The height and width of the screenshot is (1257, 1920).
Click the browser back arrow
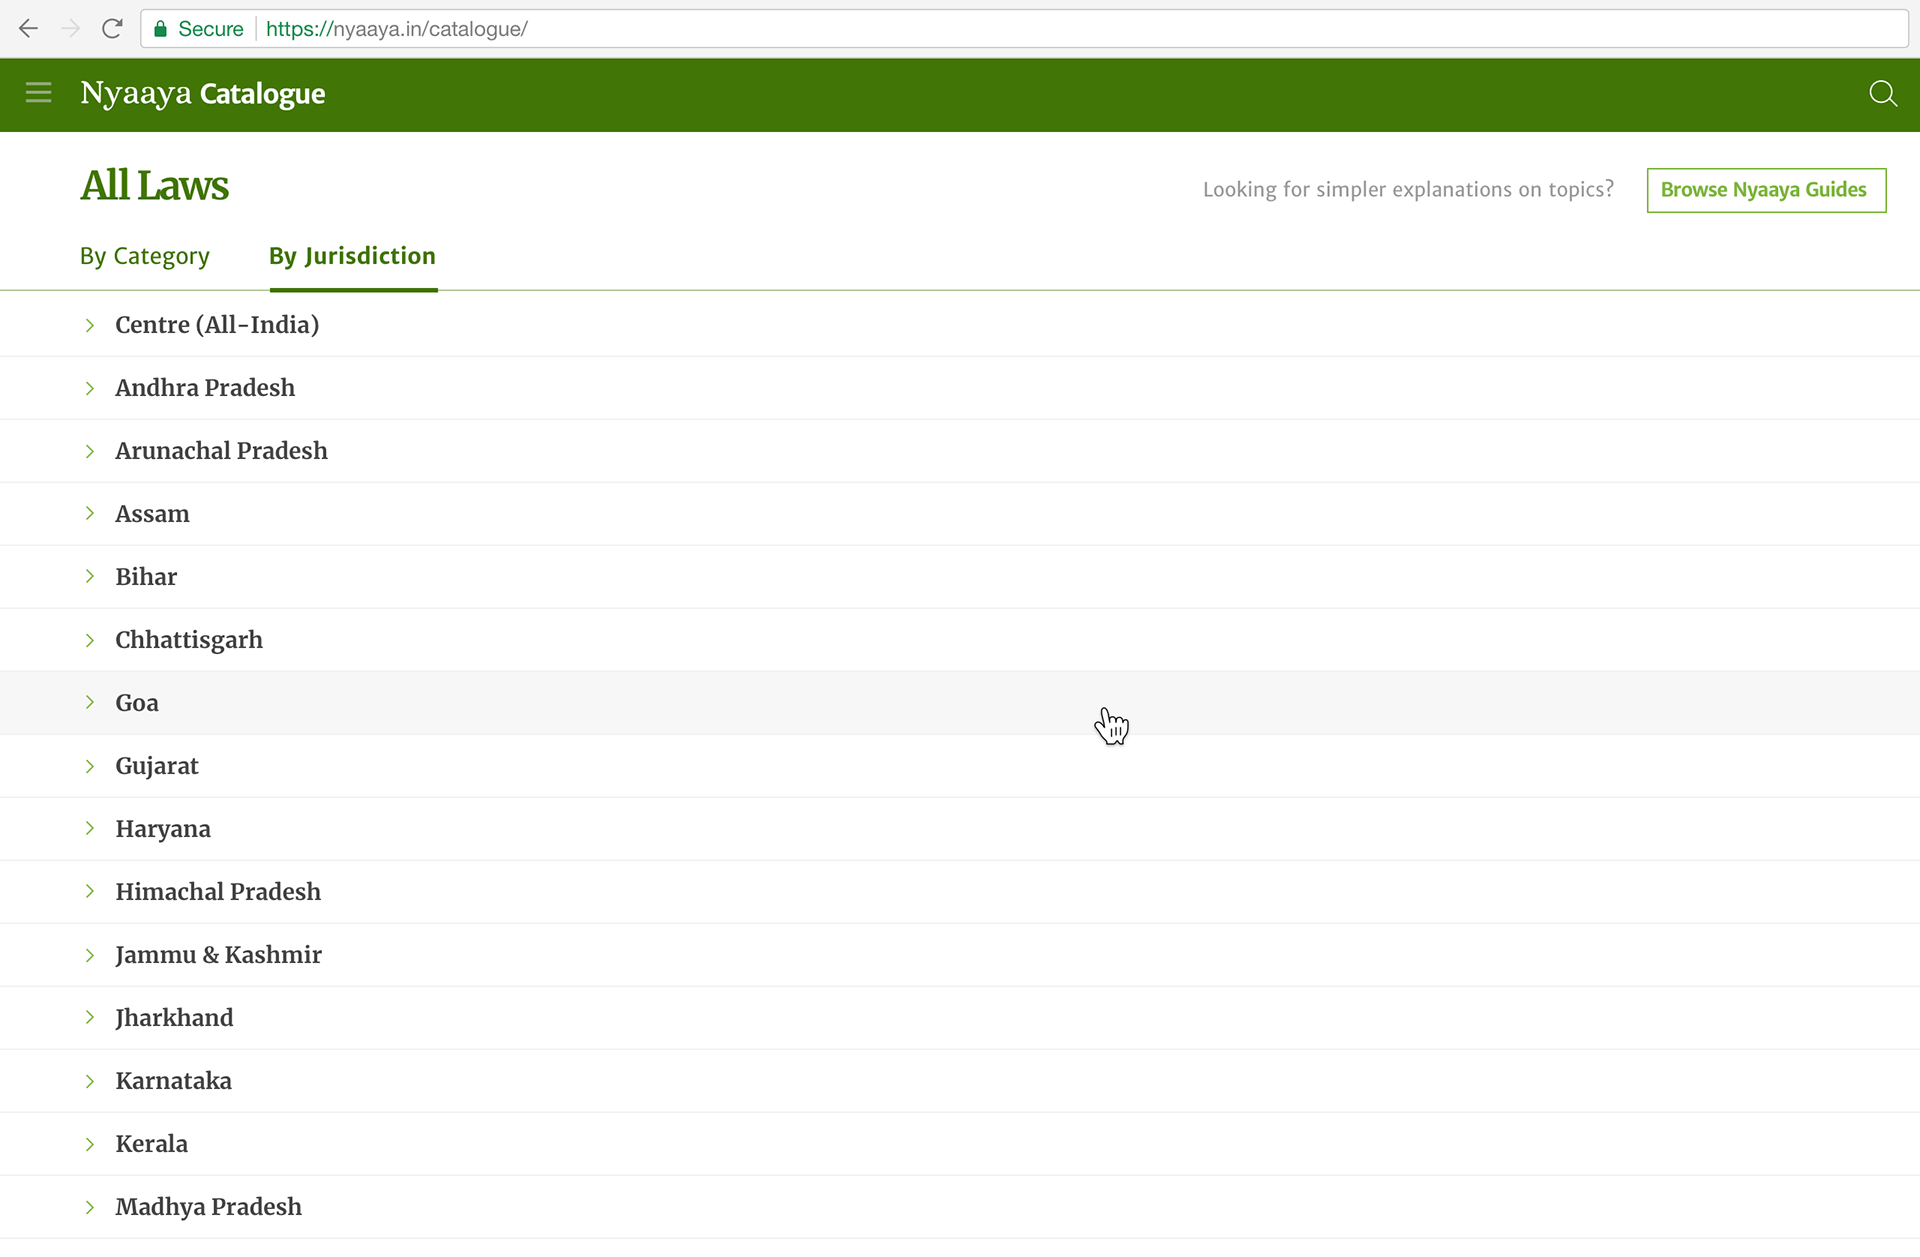28,29
